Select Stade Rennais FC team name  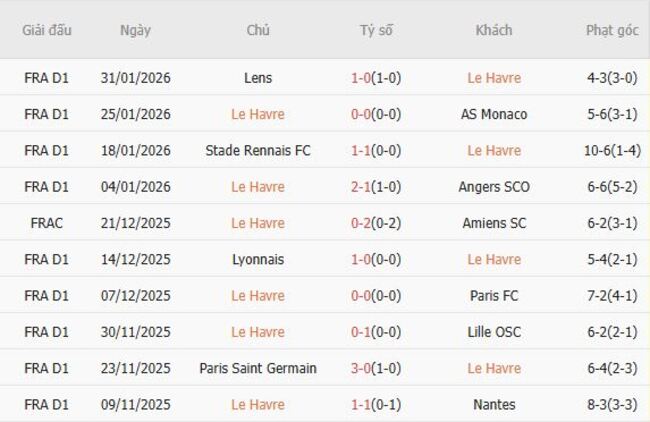pyautogui.click(x=257, y=150)
